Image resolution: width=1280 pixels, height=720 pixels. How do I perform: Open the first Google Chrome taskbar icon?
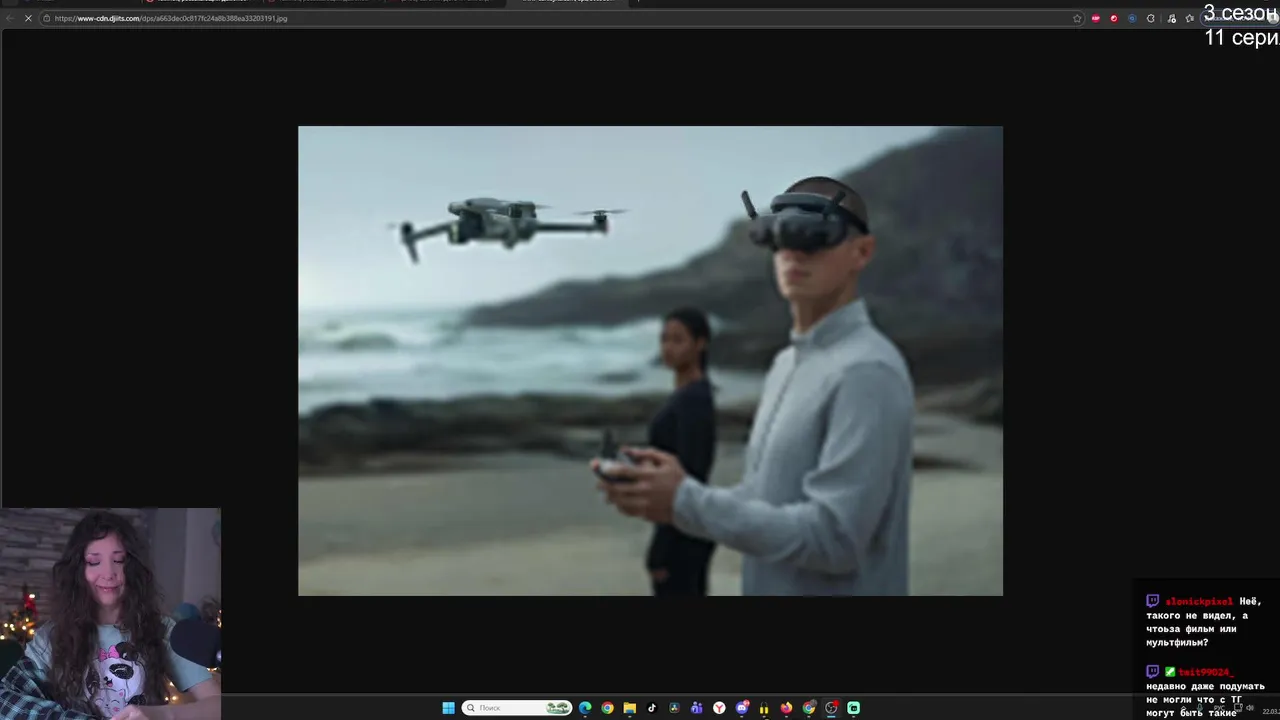(x=607, y=708)
